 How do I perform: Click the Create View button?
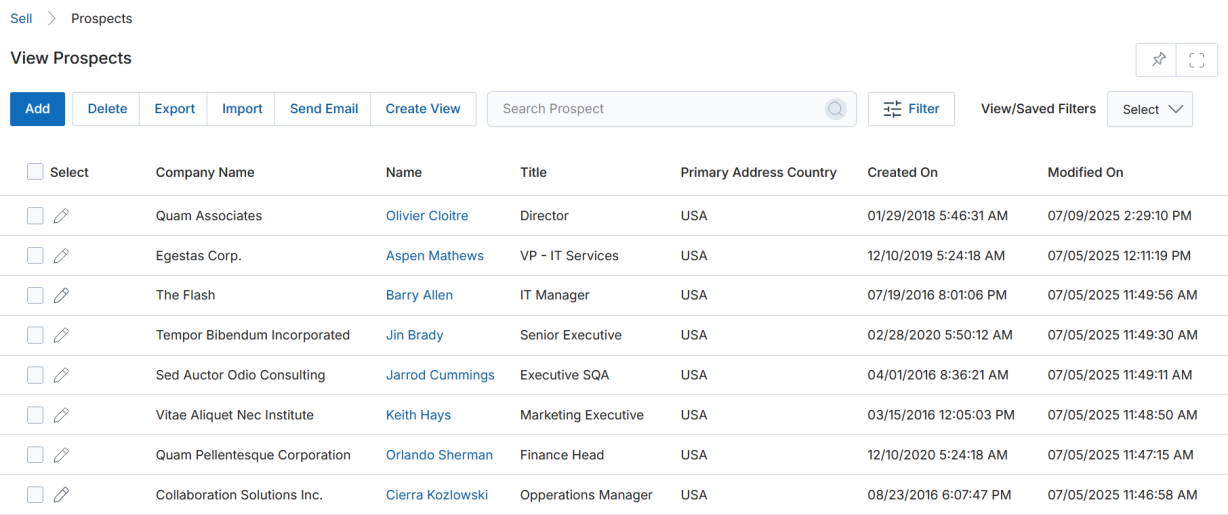423,109
